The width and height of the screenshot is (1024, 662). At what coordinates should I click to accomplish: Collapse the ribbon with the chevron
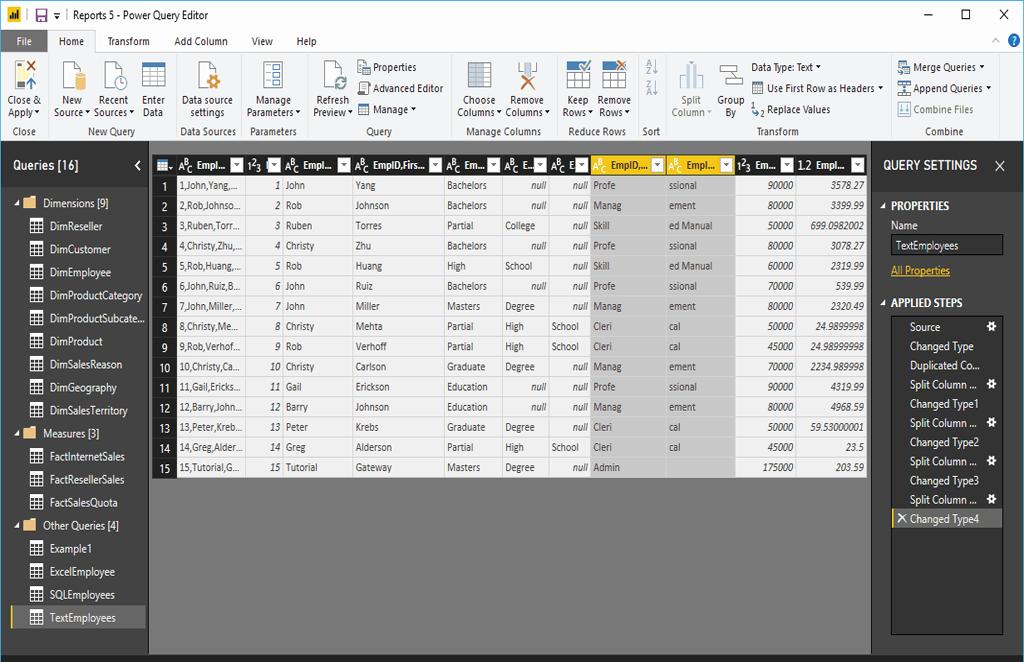[x=995, y=40]
